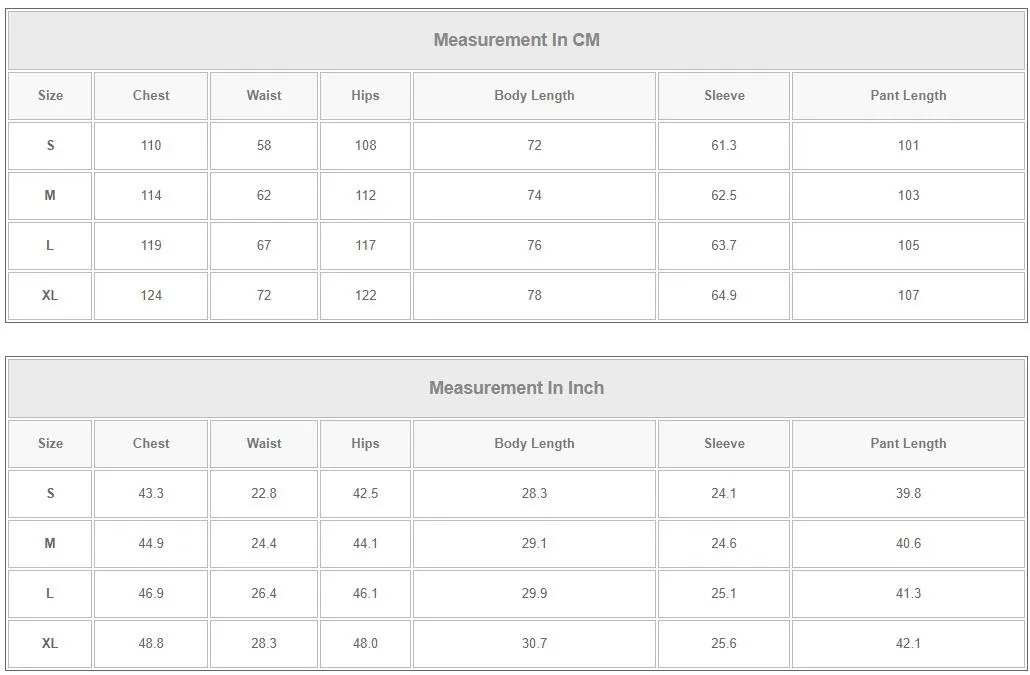The height and width of the screenshot is (675, 1030).
Task: Click Body Length header in Inch table
Action: [x=534, y=444]
